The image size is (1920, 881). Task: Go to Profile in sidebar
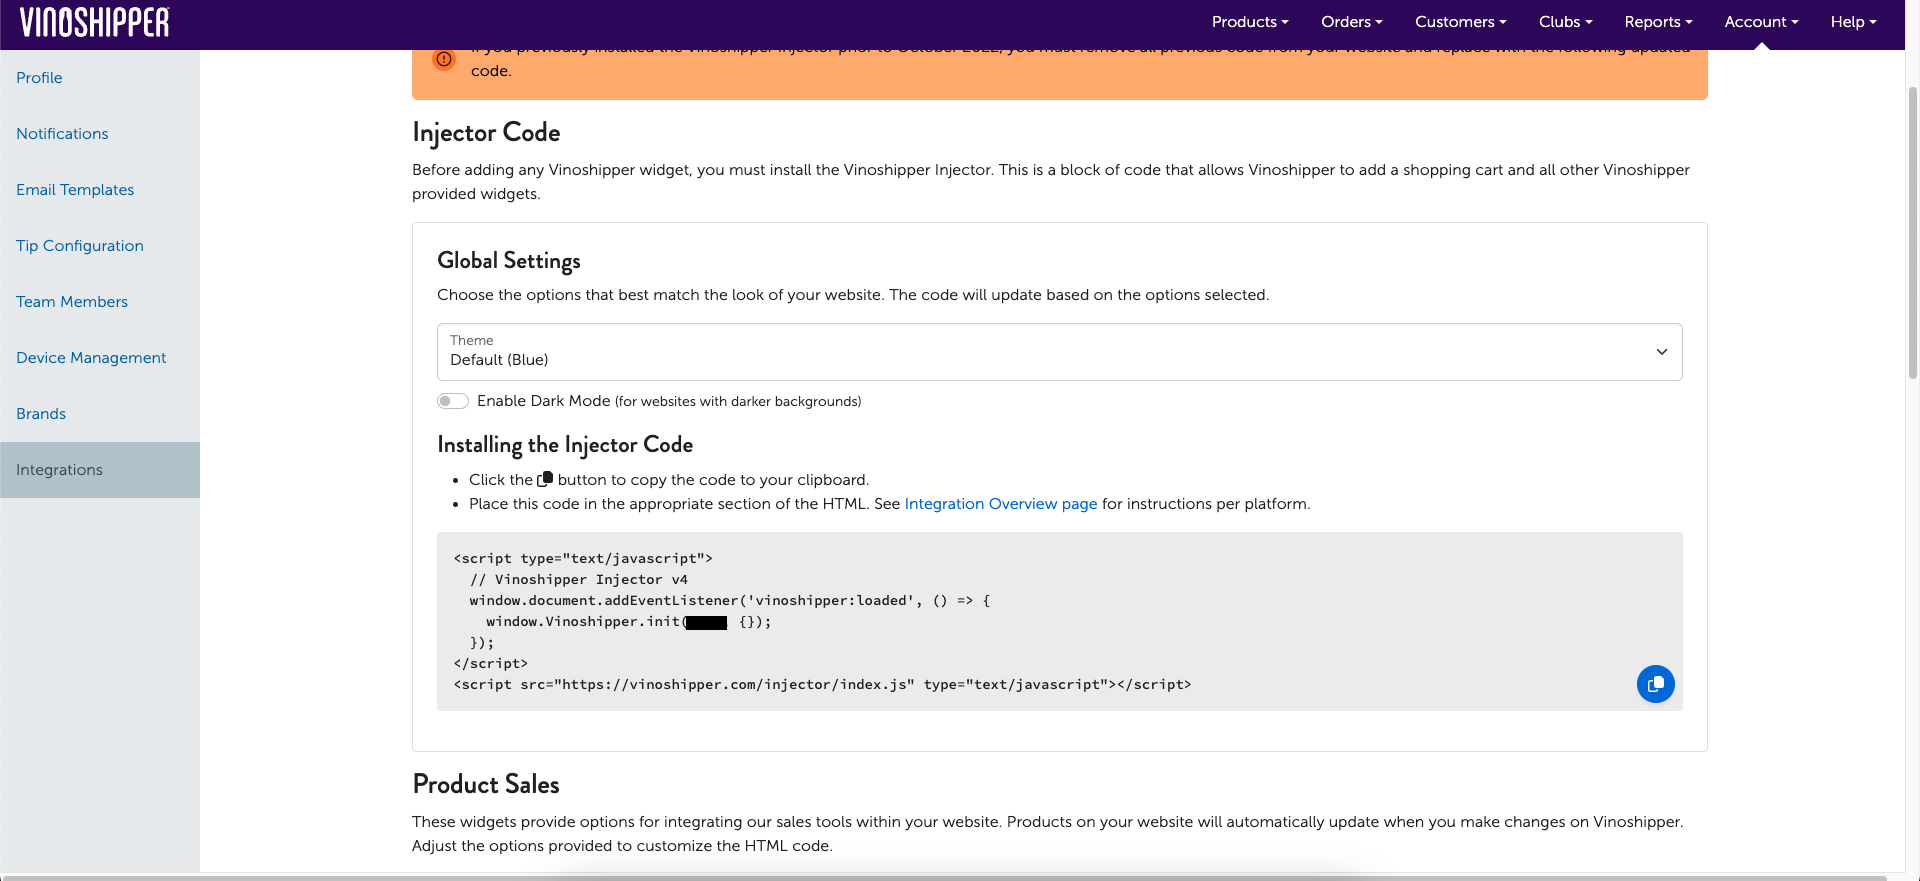[100, 78]
